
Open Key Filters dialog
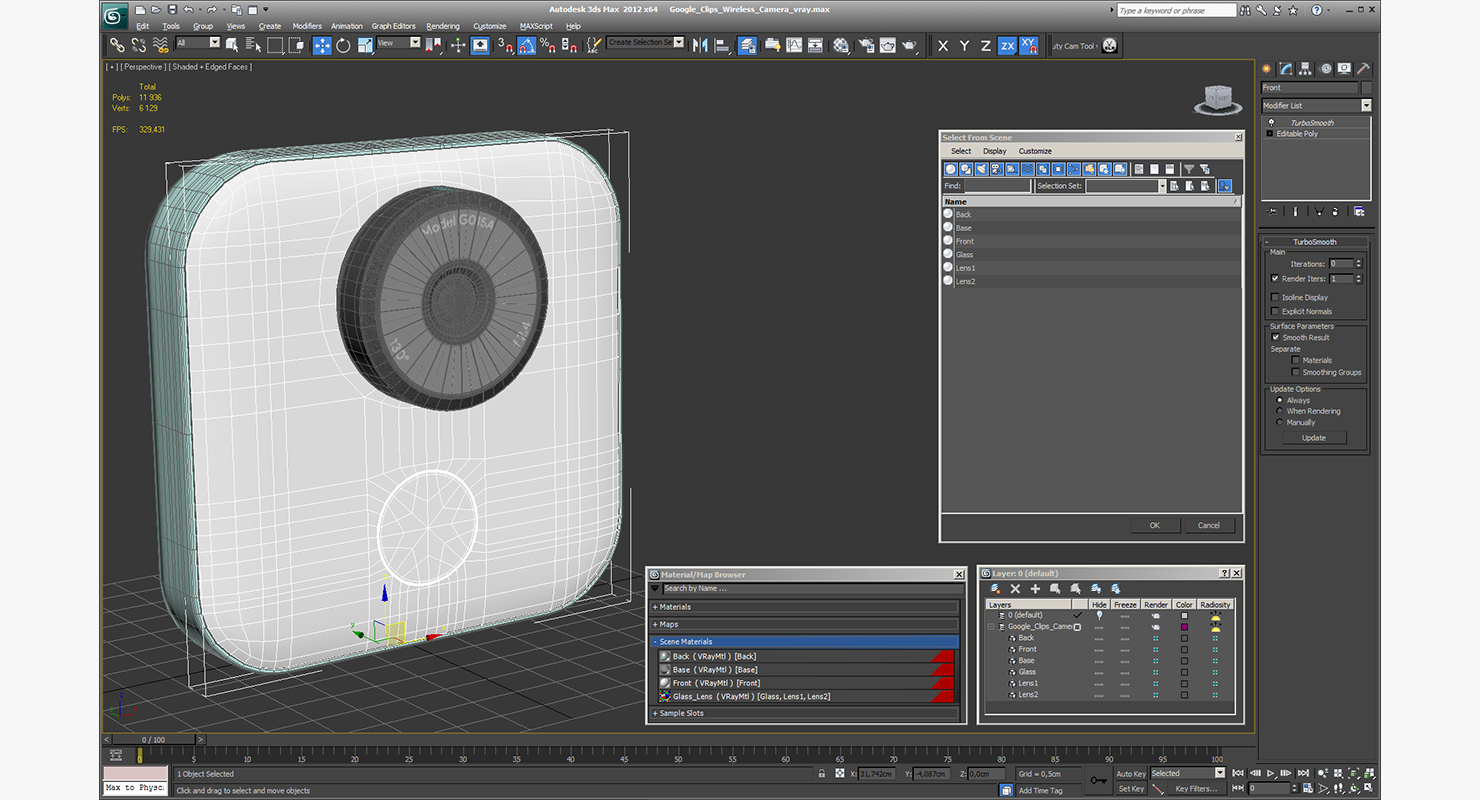1197,789
